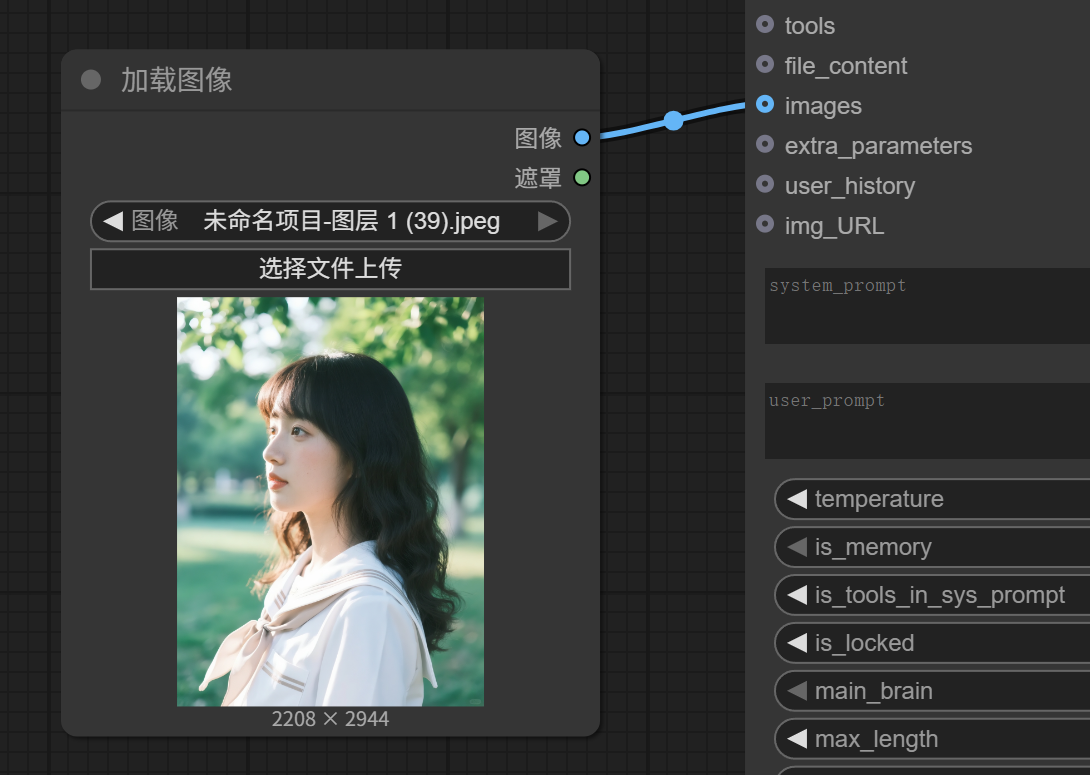Click the connected images input socket
Viewport: 1090px width, 775px height.
pos(765,104)
